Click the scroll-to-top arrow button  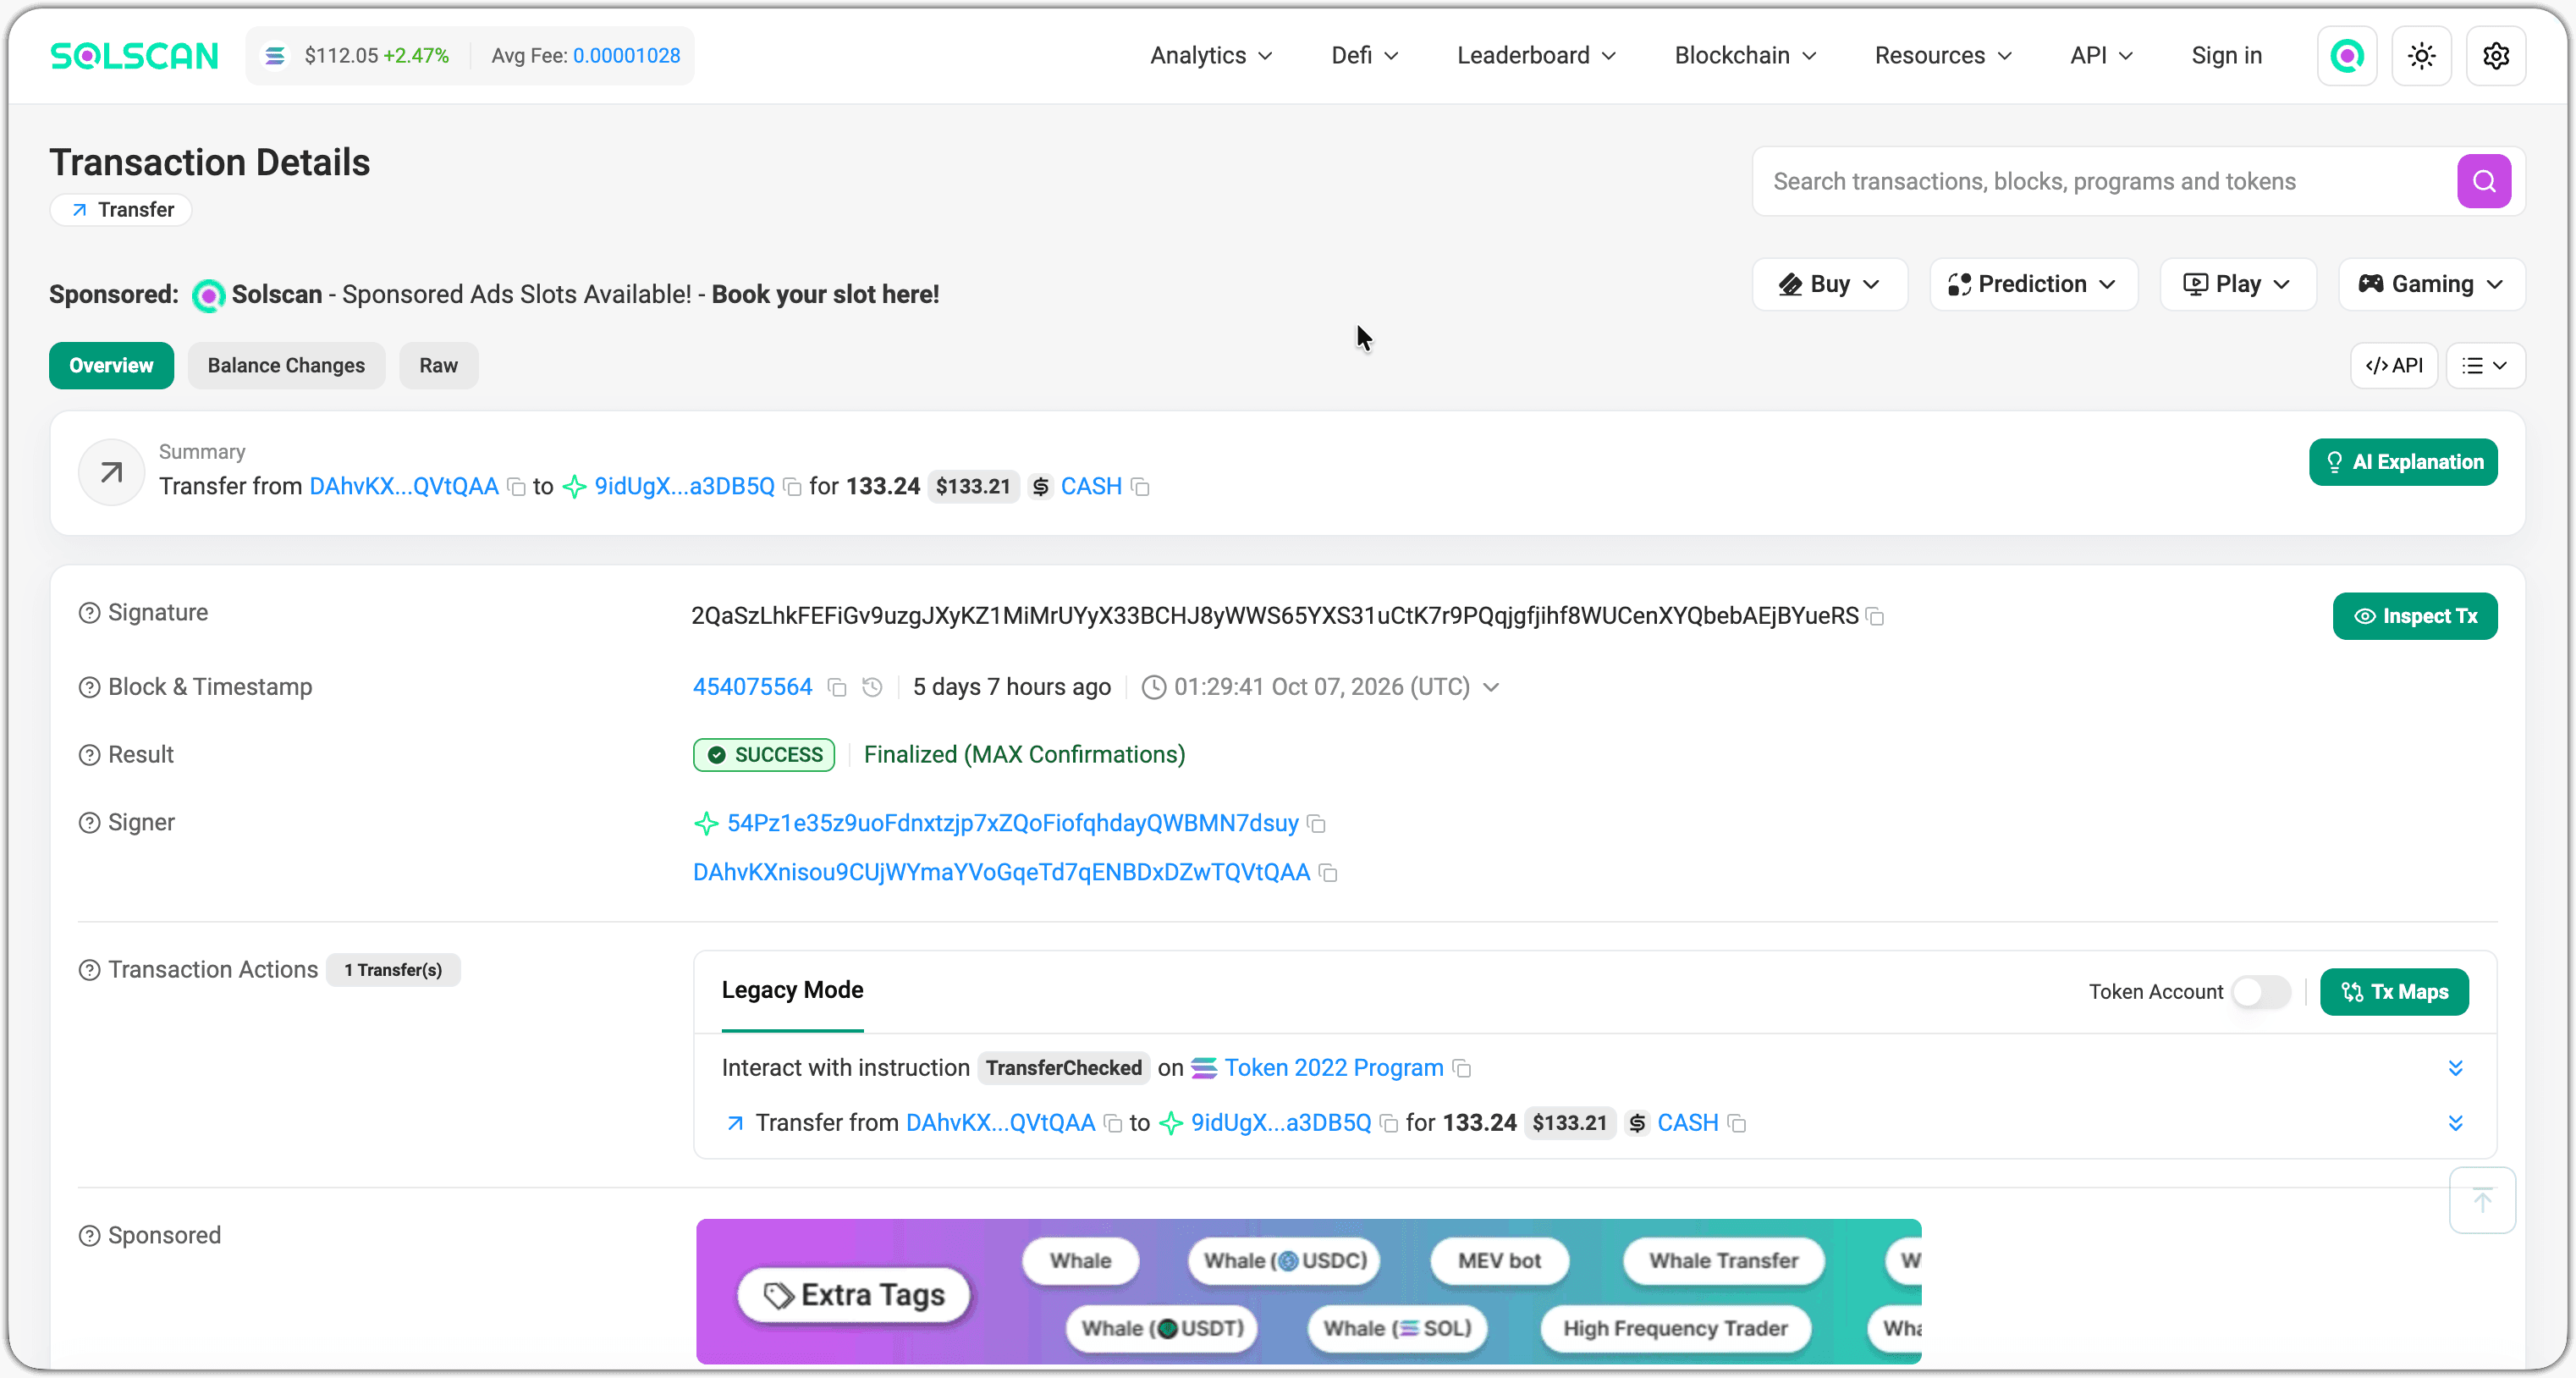(x=2482, y=1200)
